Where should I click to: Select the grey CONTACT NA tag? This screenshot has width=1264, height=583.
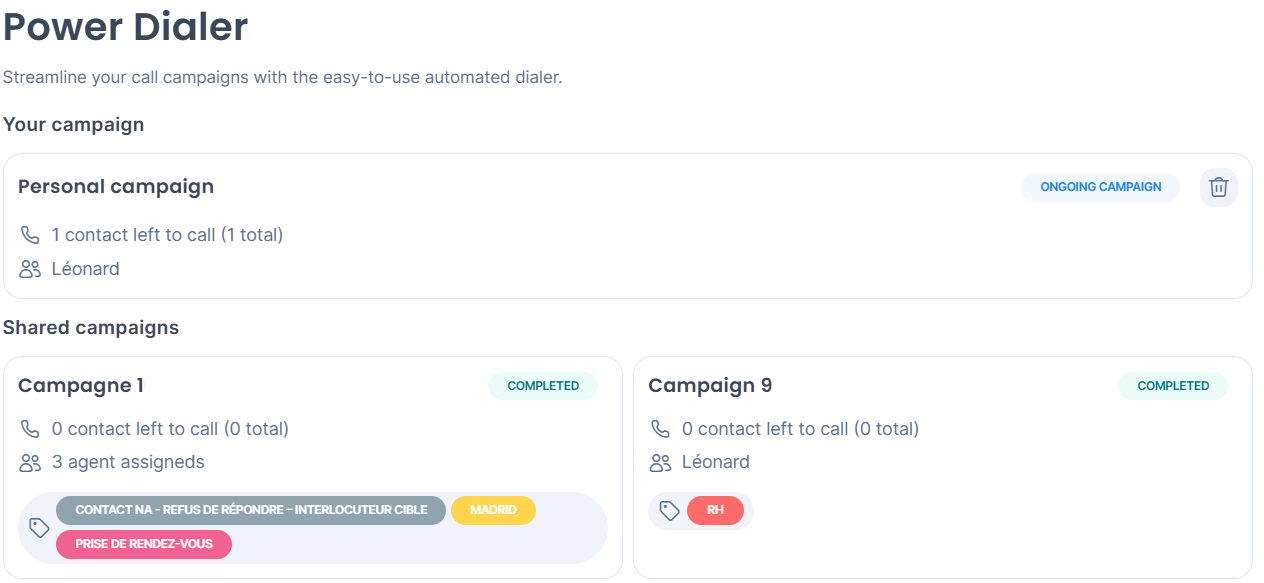[x=251, y=510]
